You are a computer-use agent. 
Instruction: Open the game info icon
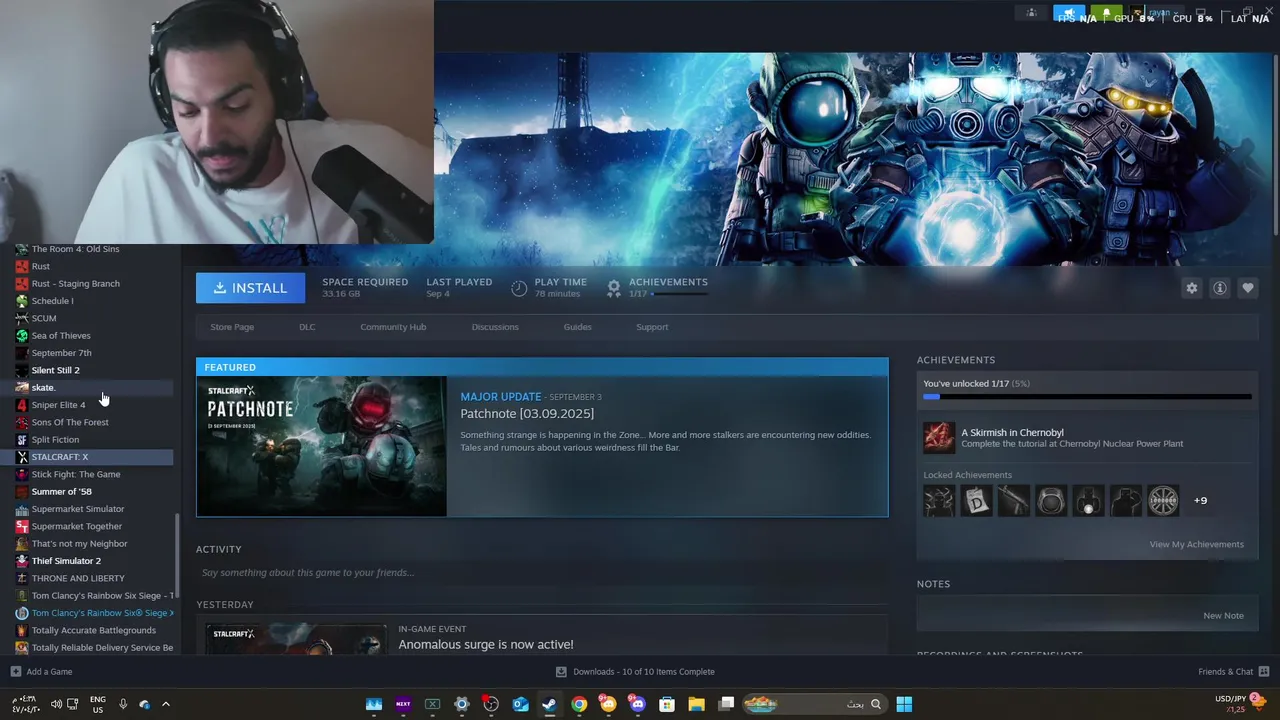[1219, 288]
